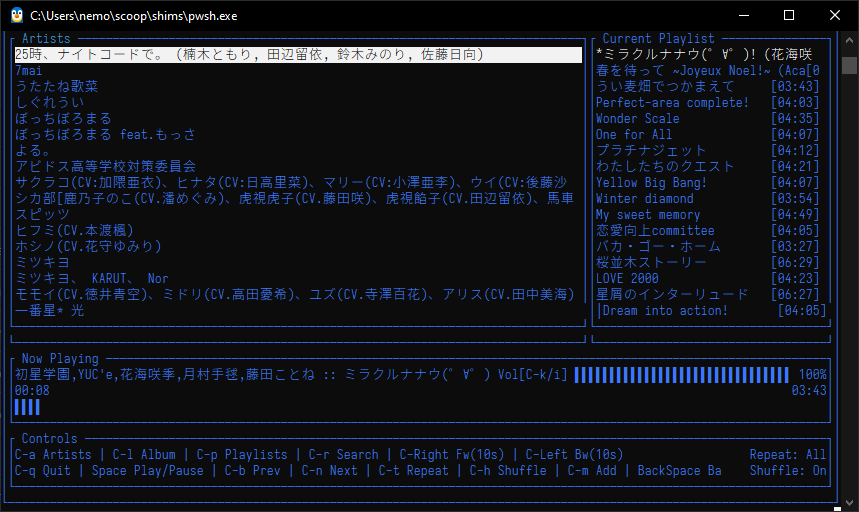Select artist 一番星⋆ 光
The image size is (859, 512).
point(49,310)
